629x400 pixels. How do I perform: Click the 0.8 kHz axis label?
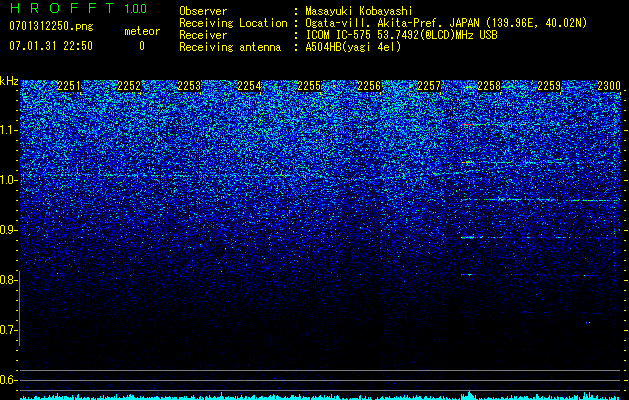click(8, 280)
